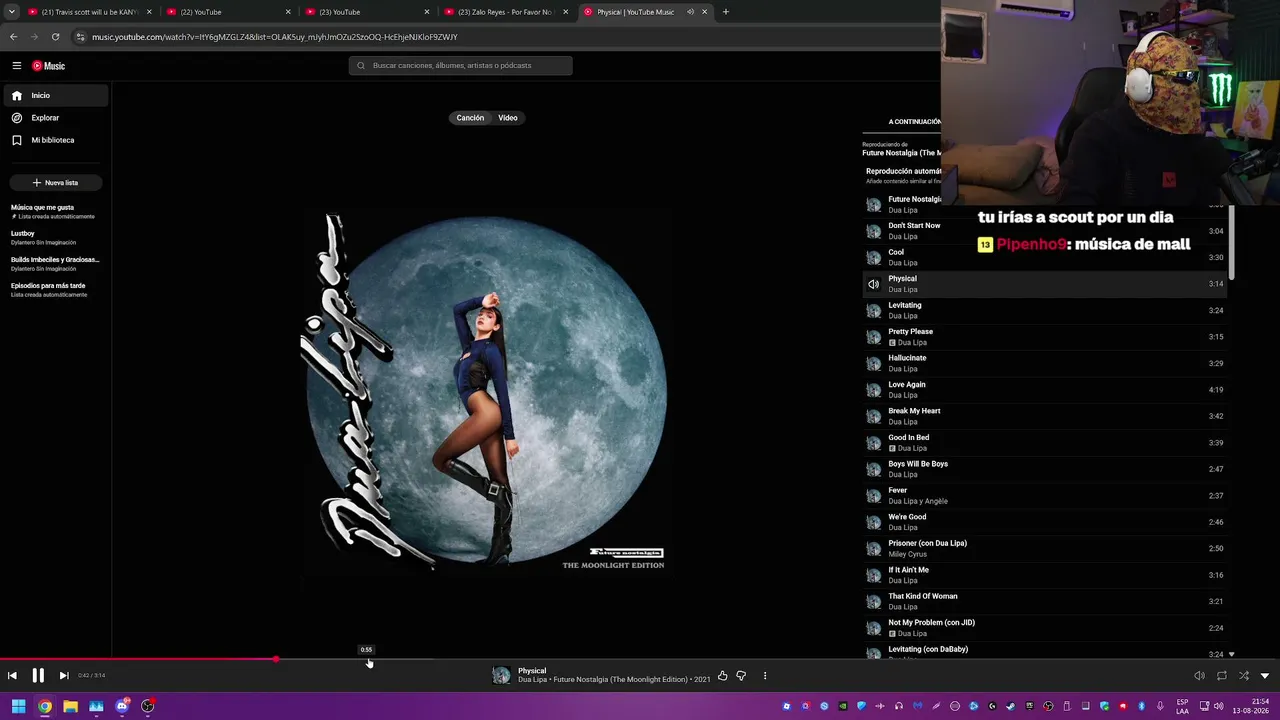
Task: Open Explorar in the sidebar
Action: pos(56,118)
